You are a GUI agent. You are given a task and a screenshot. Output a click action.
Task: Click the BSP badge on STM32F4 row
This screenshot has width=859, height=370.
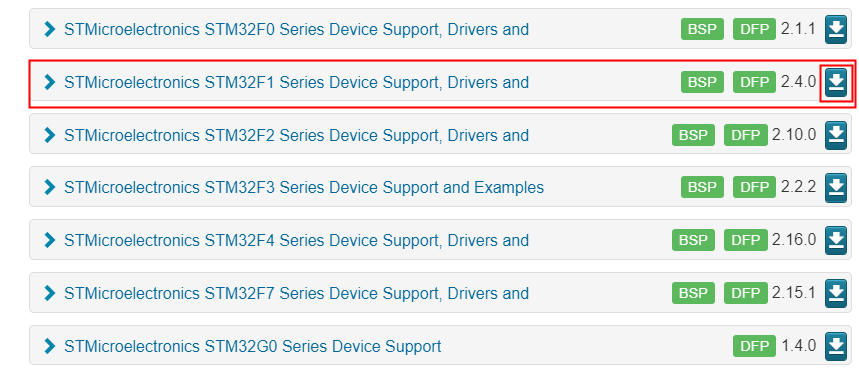click(694, 240)
